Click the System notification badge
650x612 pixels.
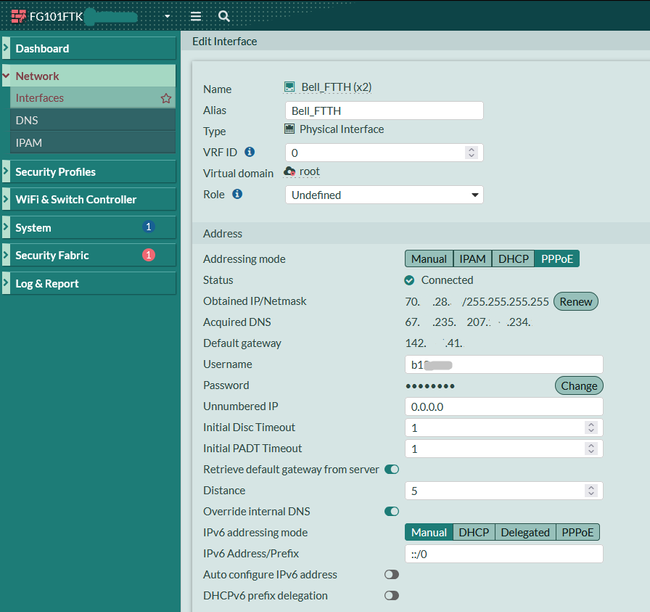pyautogui.click(x=148, y=228)
